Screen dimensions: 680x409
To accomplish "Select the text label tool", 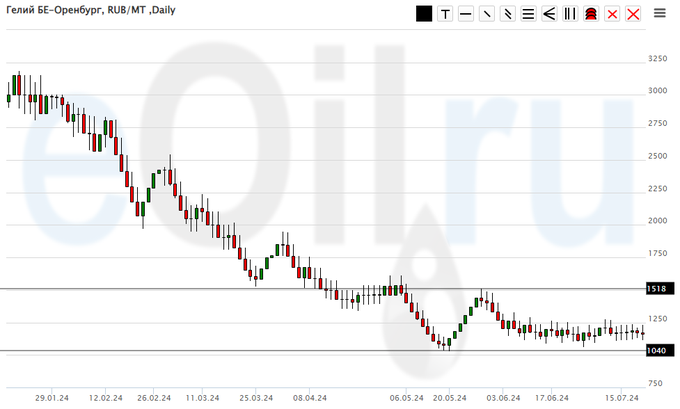I will pyautogui.click(x=445, y=13).
